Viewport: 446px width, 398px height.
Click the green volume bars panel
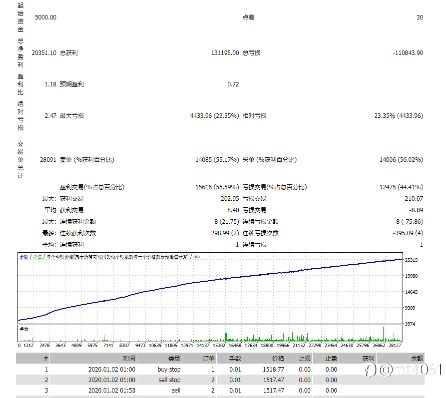(210, 333)
